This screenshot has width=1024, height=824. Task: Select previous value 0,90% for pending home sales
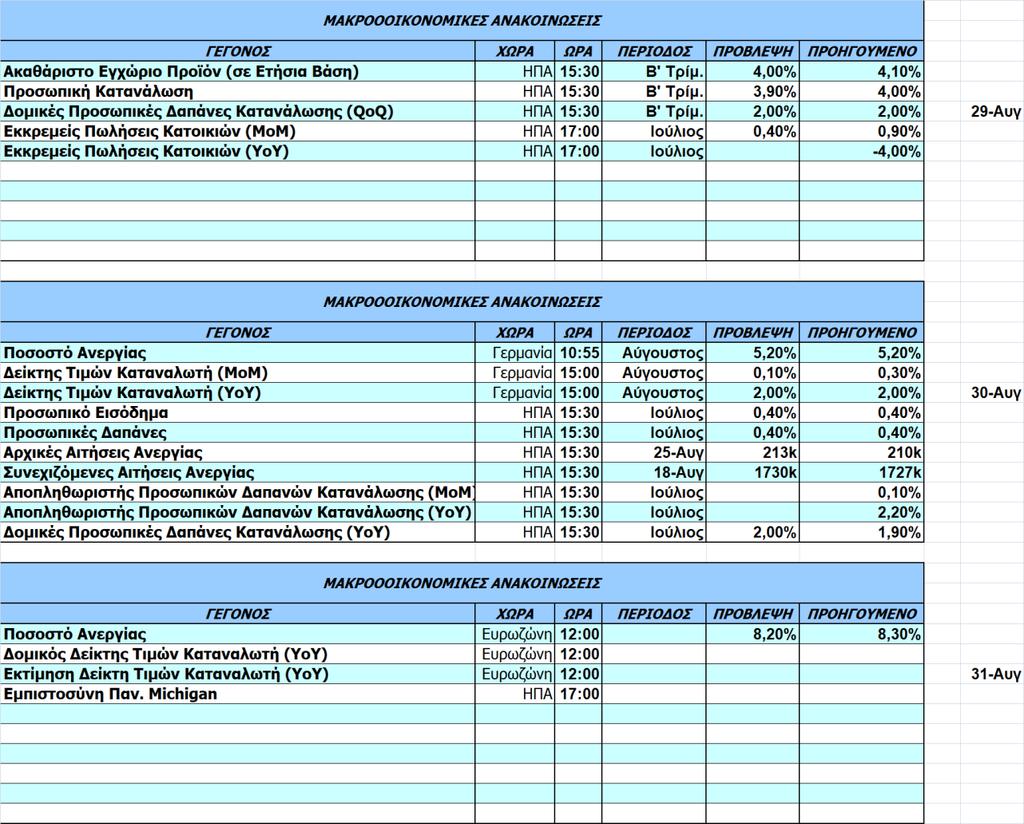(861, 131)
